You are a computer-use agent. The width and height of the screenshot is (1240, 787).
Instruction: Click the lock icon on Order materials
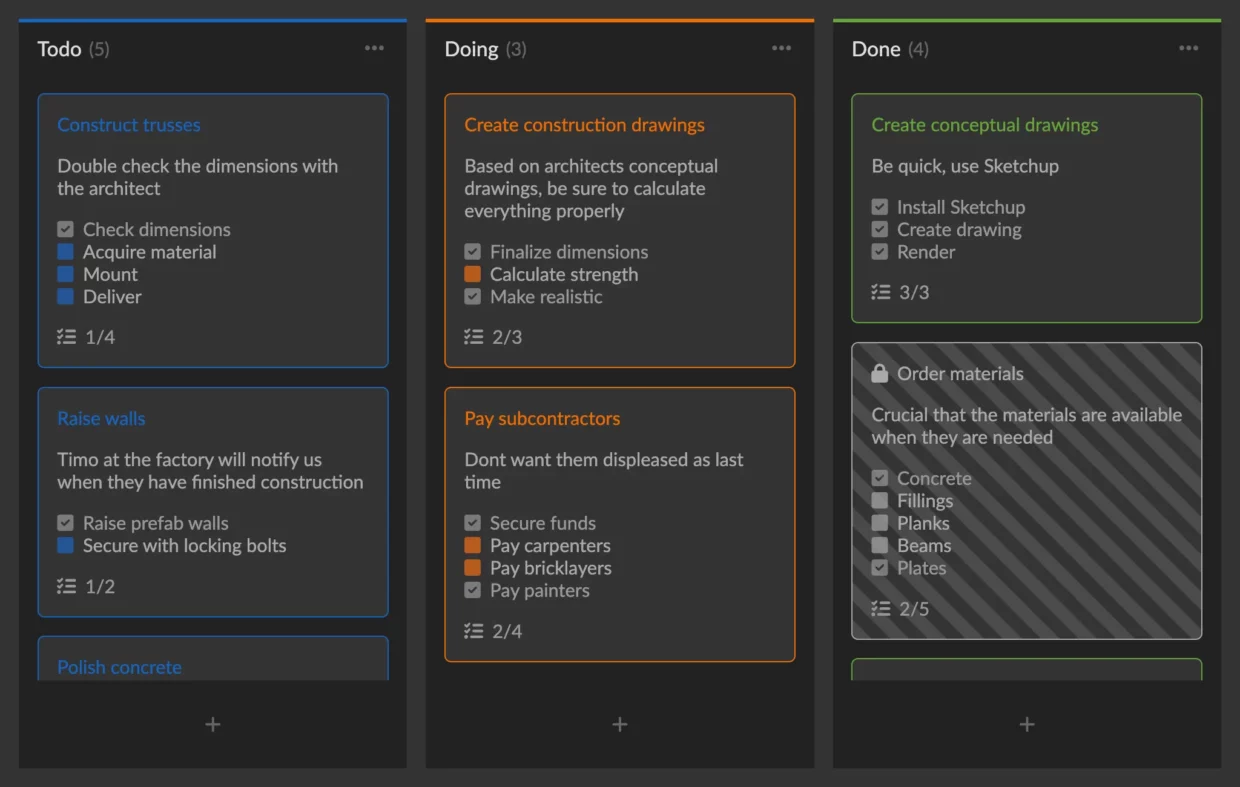(880, 374)
